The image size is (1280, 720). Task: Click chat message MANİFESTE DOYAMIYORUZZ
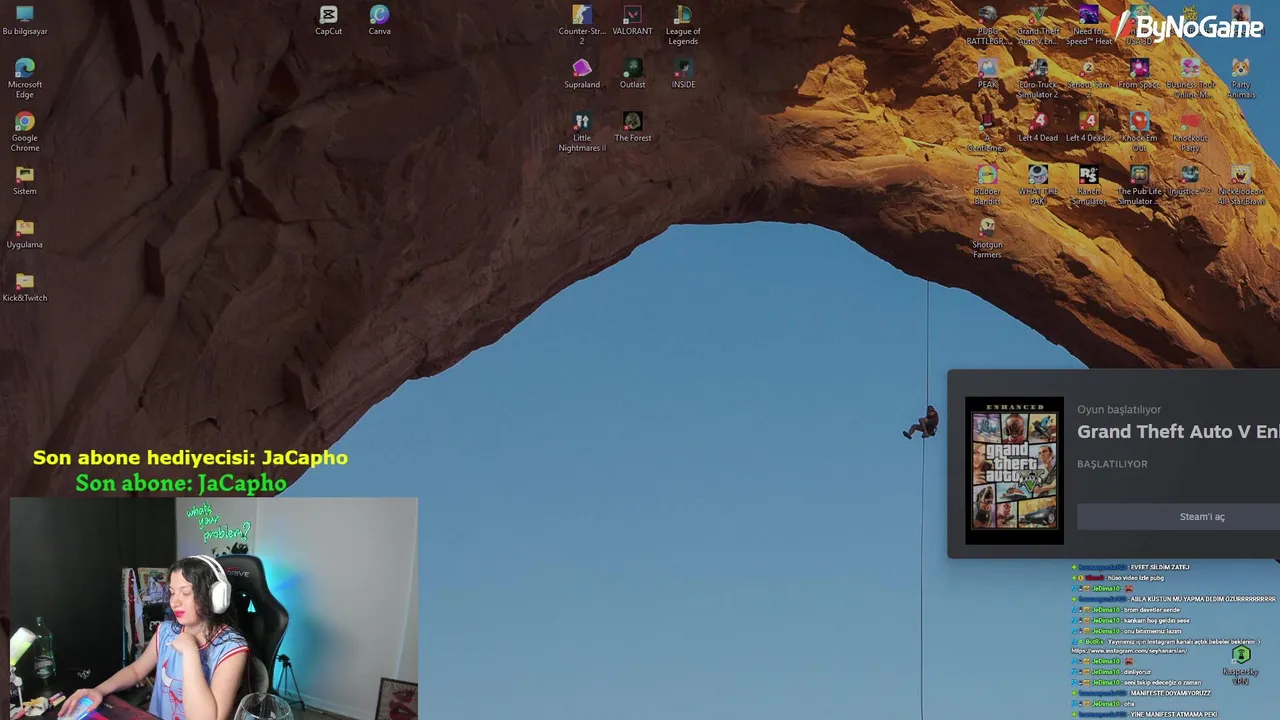coord(1170,693)
